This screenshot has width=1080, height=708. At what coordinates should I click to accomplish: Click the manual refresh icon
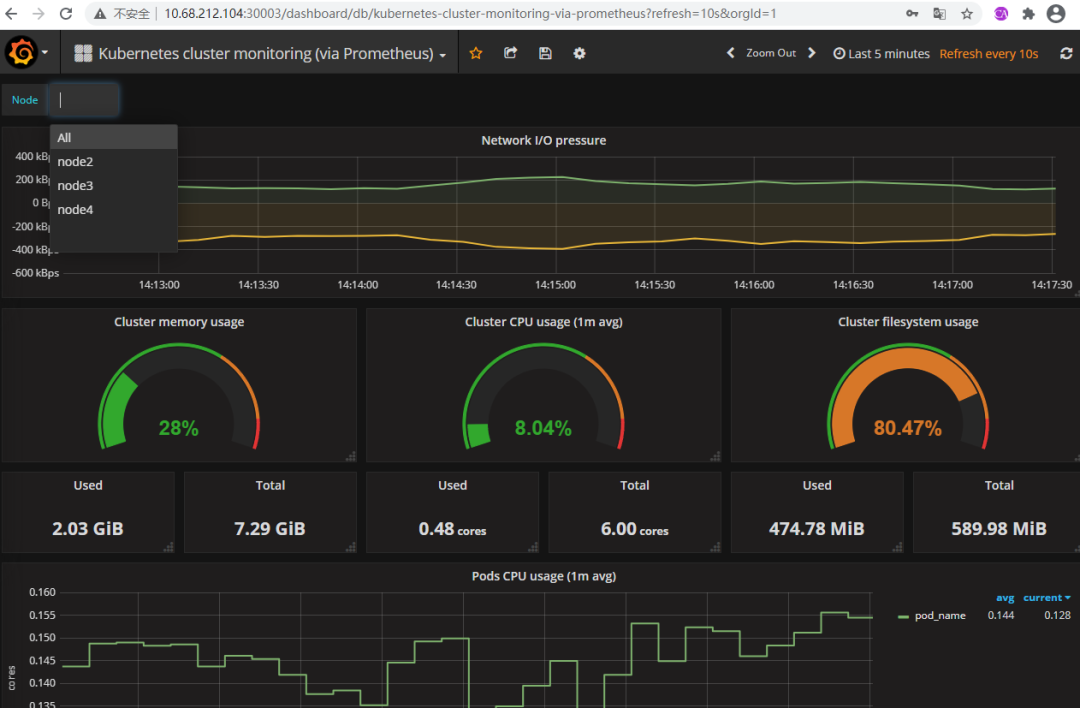1066,53
